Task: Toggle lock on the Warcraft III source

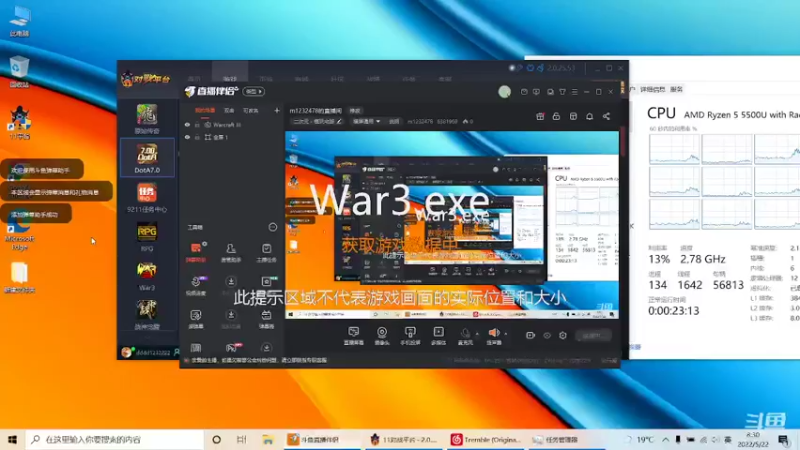Action: (x=197, y=124)
